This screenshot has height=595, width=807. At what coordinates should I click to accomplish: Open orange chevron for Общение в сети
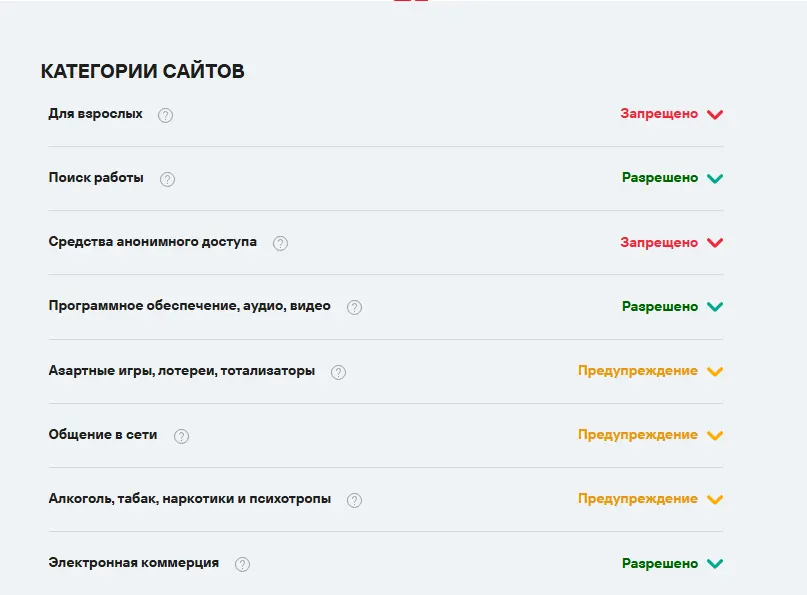tap(715, 435)
